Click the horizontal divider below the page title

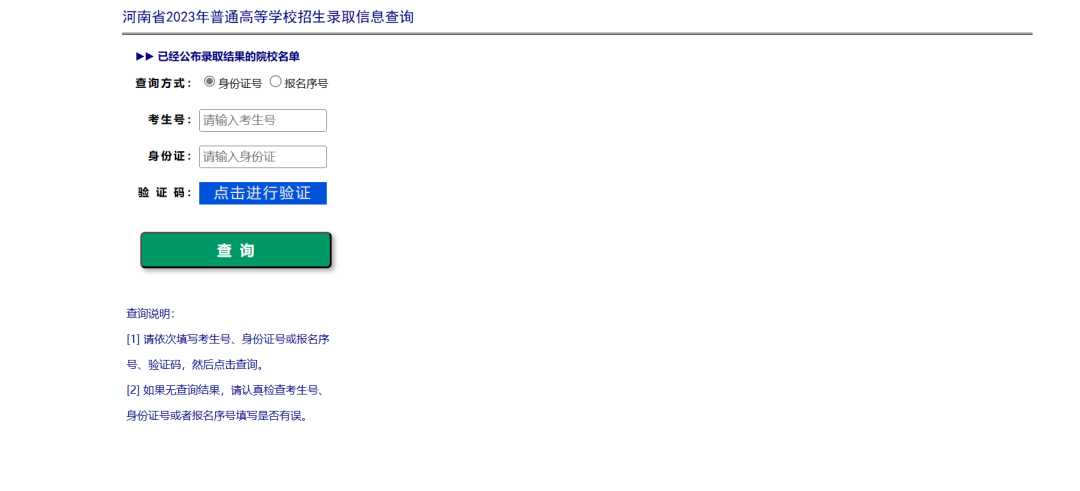[x=577, y=34]
